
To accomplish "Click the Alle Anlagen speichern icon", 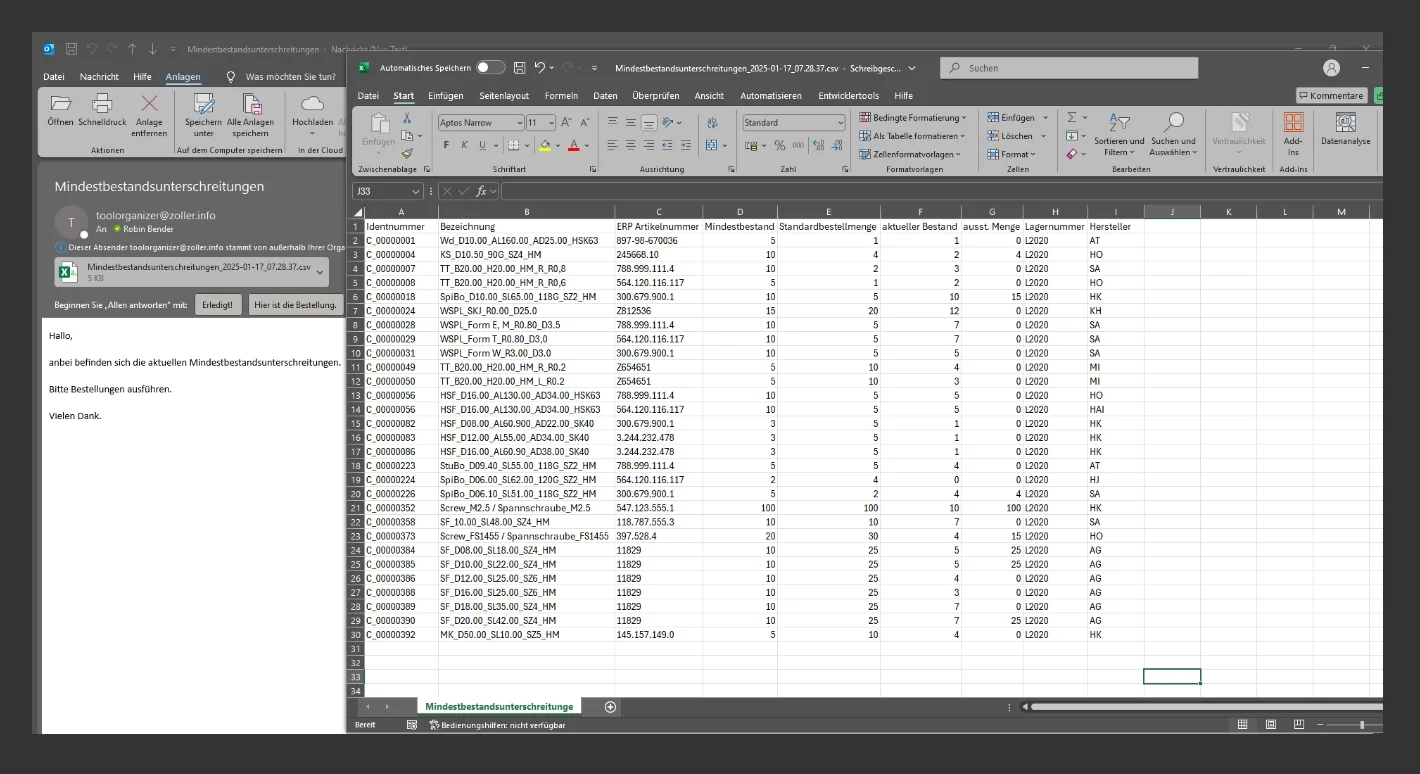I will 250,103.
